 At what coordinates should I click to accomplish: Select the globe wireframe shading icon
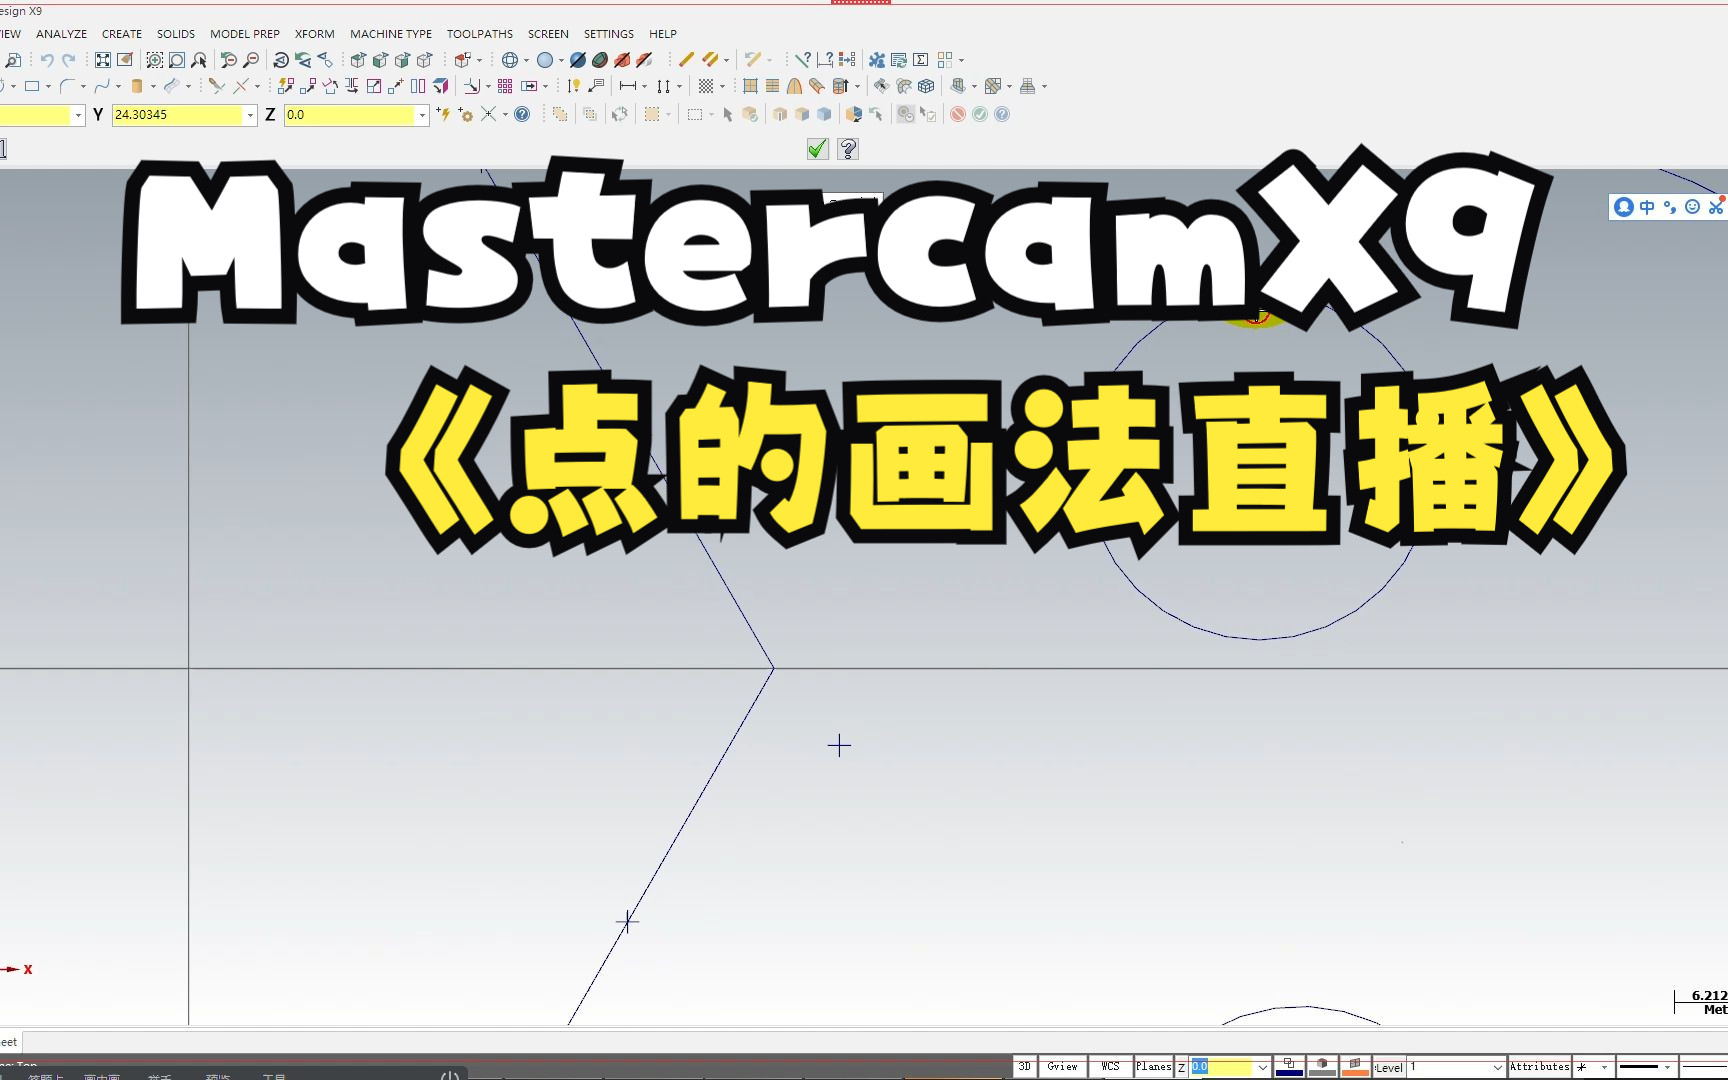(x=510, y=60)
